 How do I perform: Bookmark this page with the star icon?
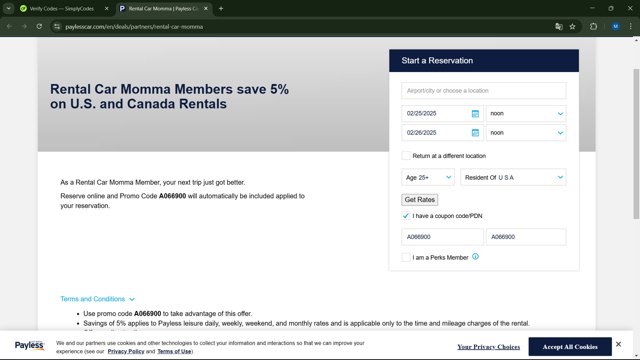click(572, 27)
